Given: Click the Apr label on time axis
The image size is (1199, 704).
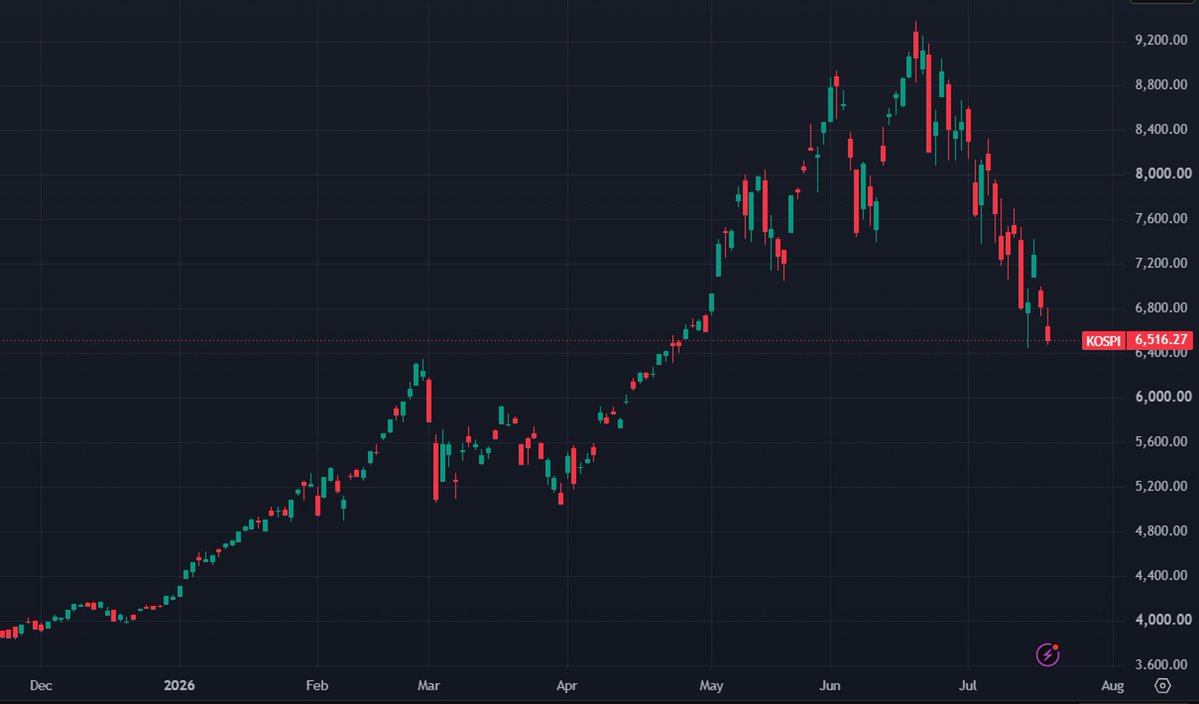Looking at the screenshot, I should (567, 686).
